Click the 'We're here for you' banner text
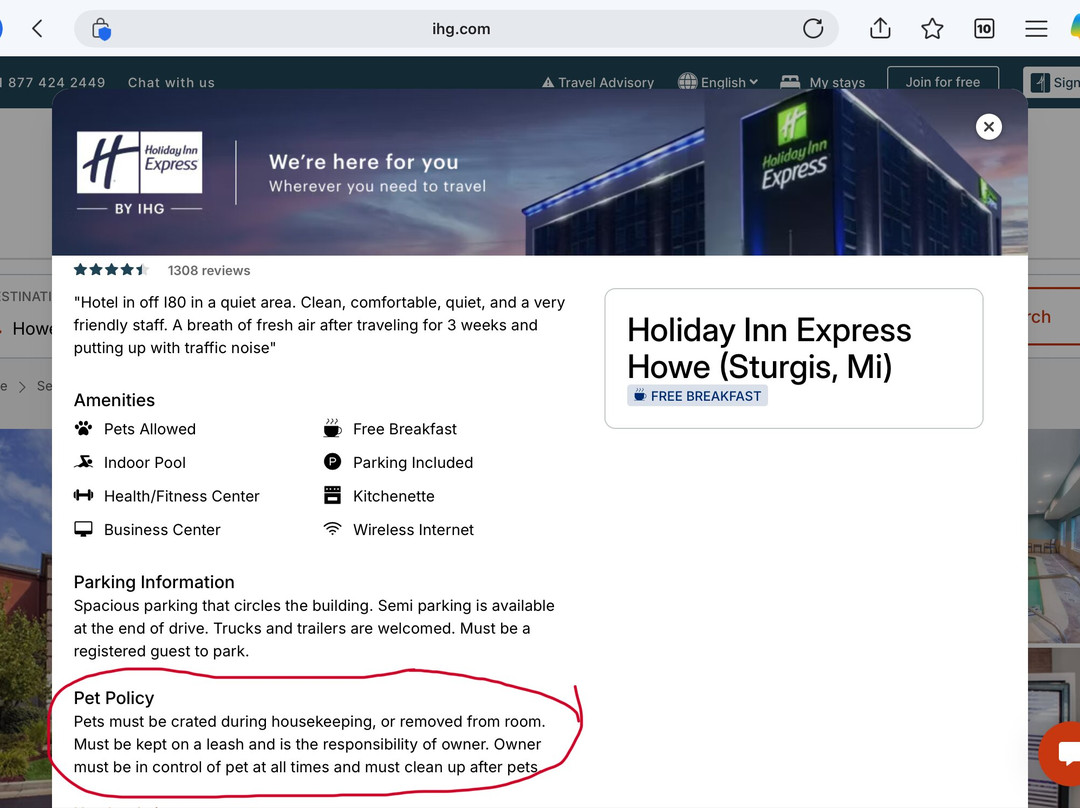 [x=364, y=162]
